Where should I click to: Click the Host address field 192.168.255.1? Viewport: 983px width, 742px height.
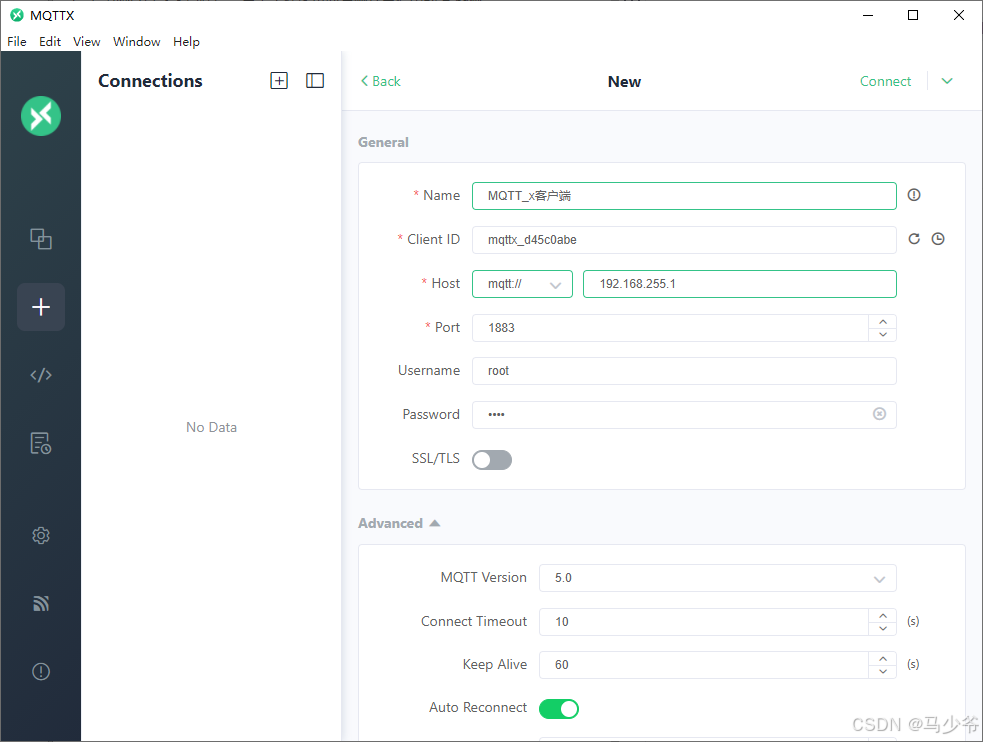(x=740, y=284)
